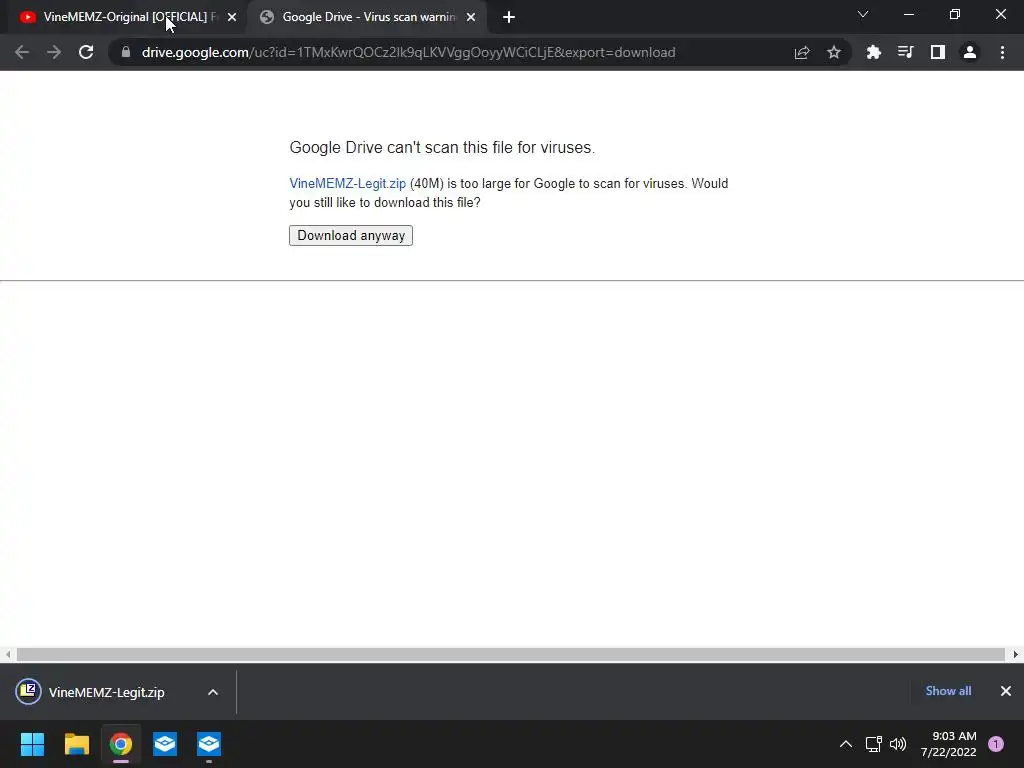Bookmark this page with the star icon
1024x768 pixels.
pos(834,52)
